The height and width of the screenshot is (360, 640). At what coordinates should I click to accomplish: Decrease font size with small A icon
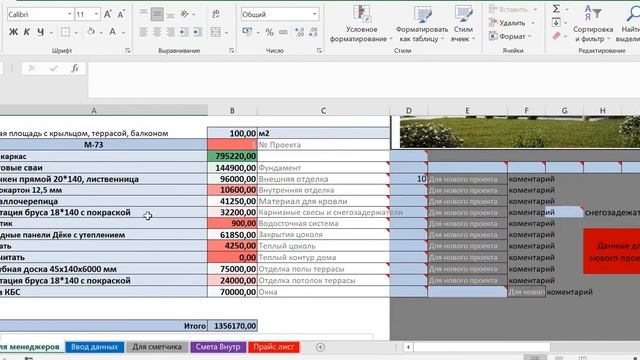(x=121, y=14)
